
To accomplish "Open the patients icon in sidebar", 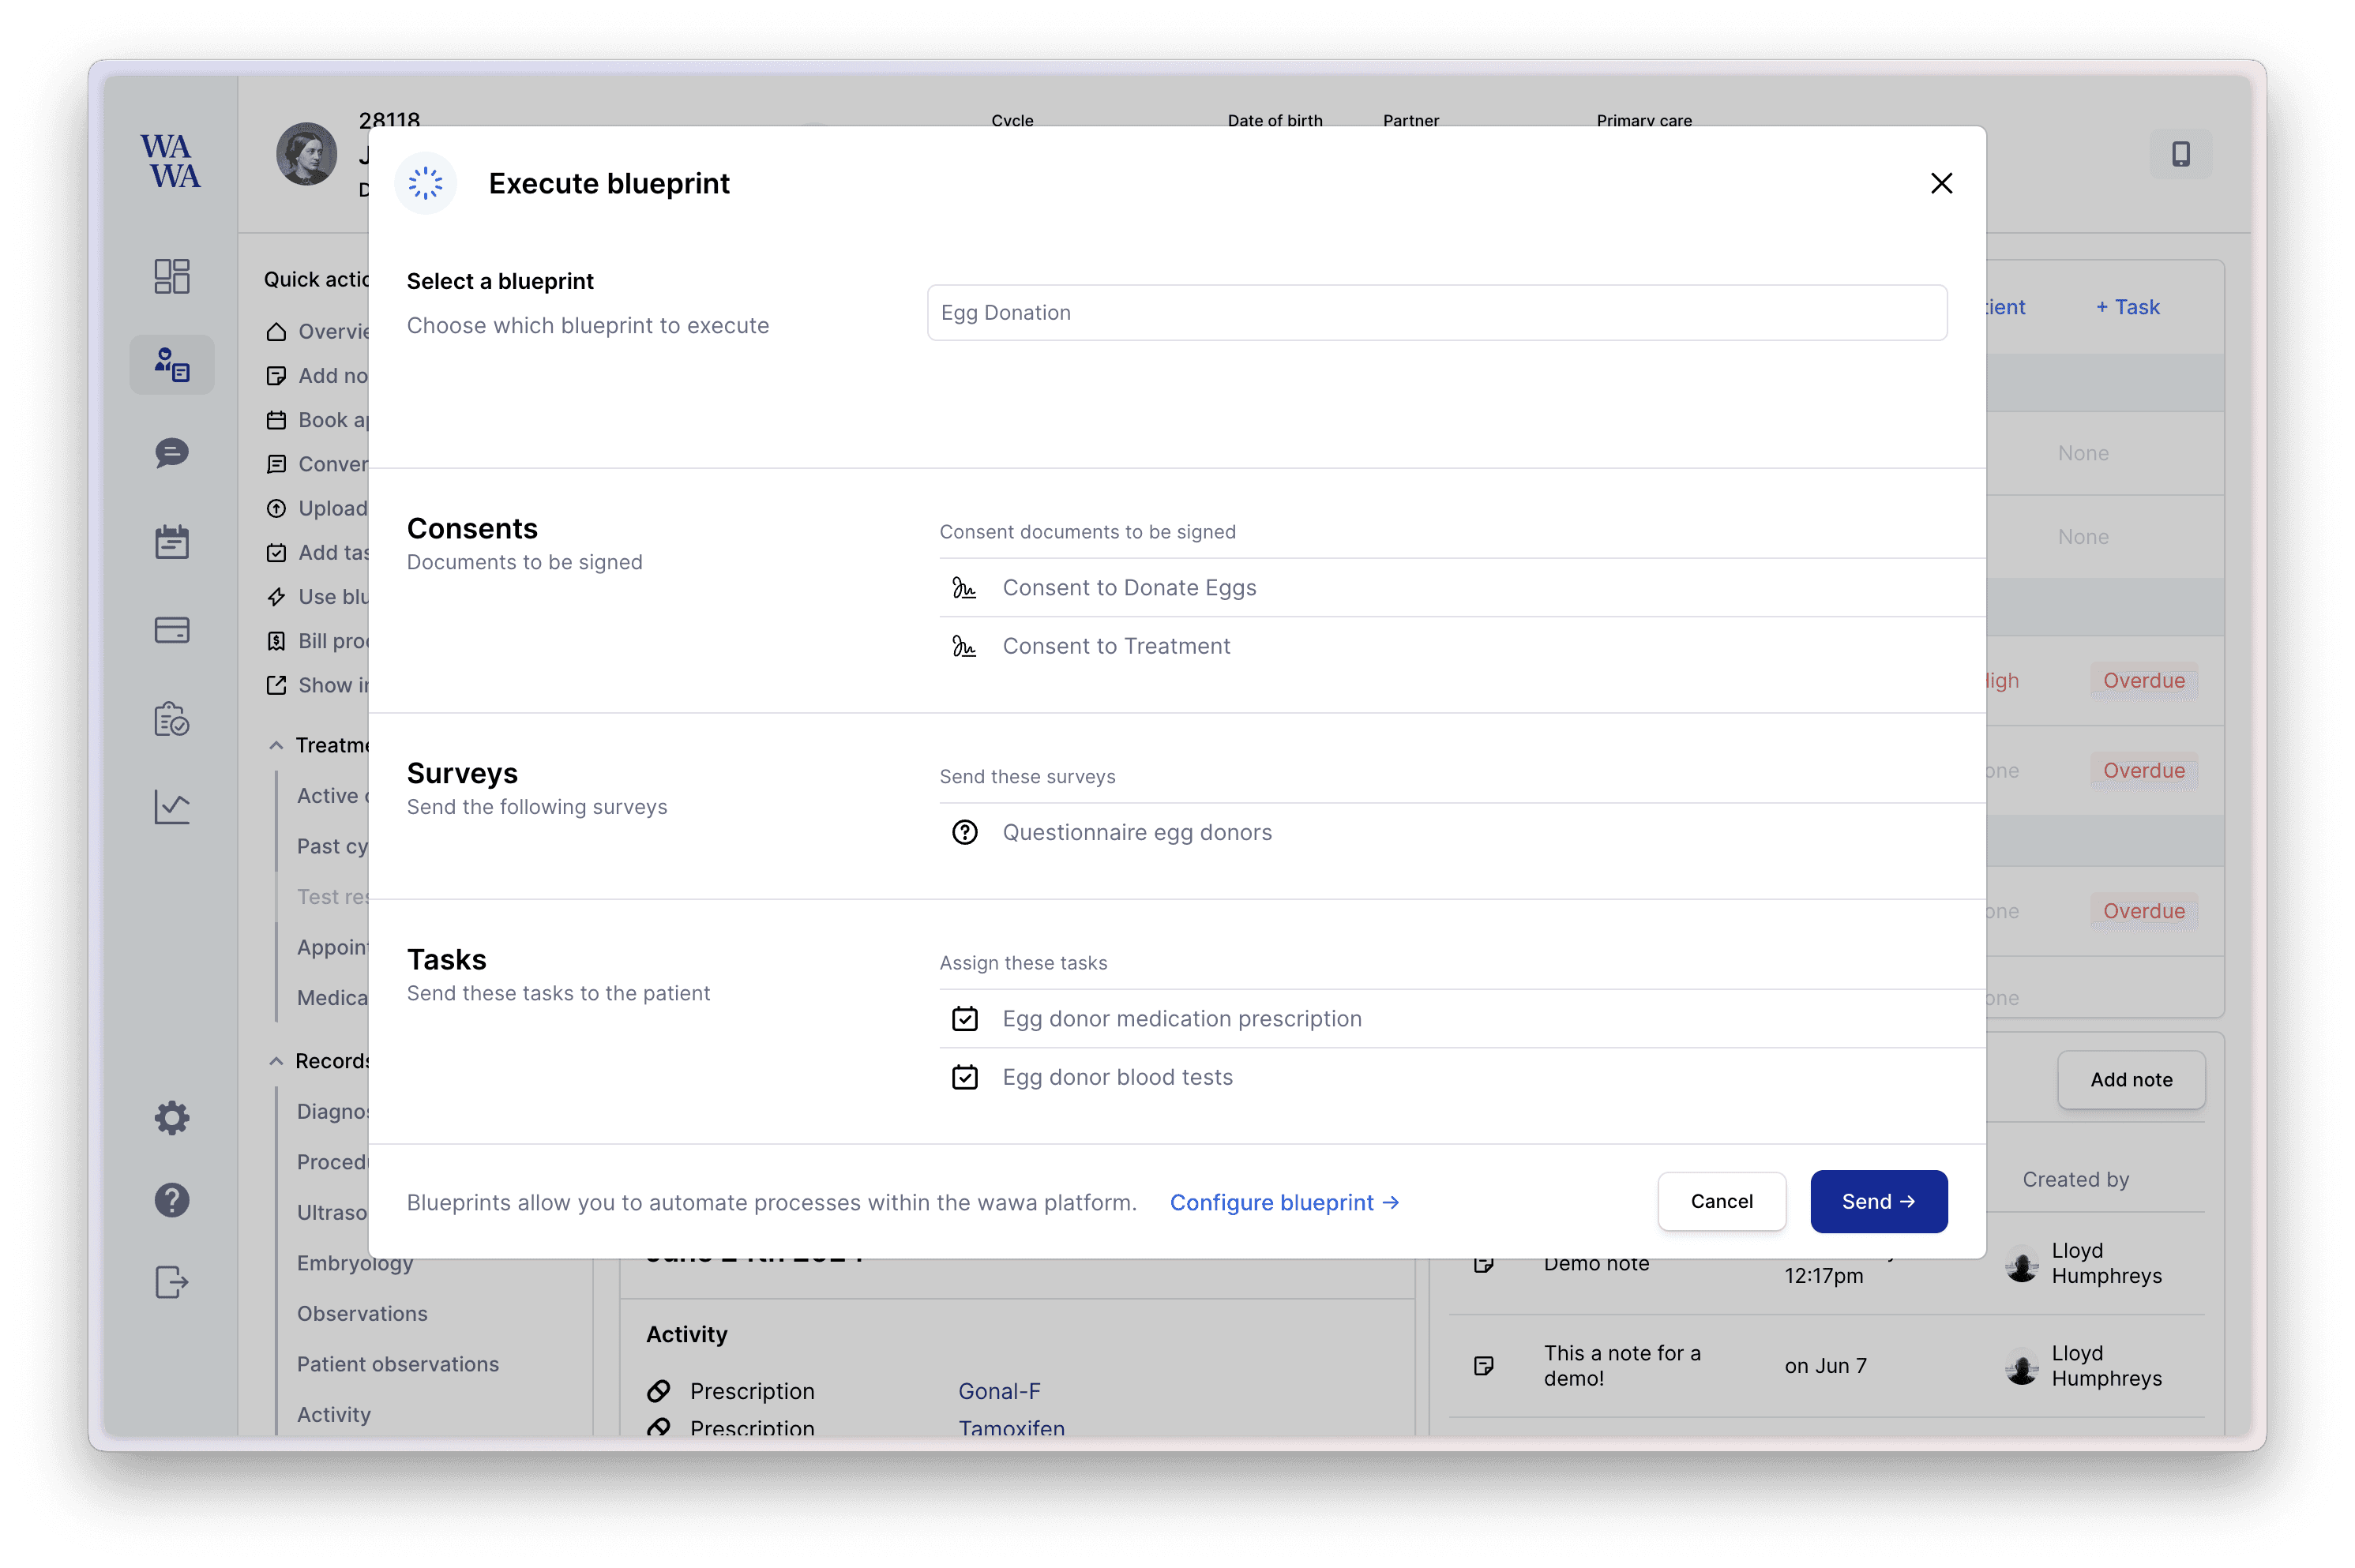I will tap(172, 365).
